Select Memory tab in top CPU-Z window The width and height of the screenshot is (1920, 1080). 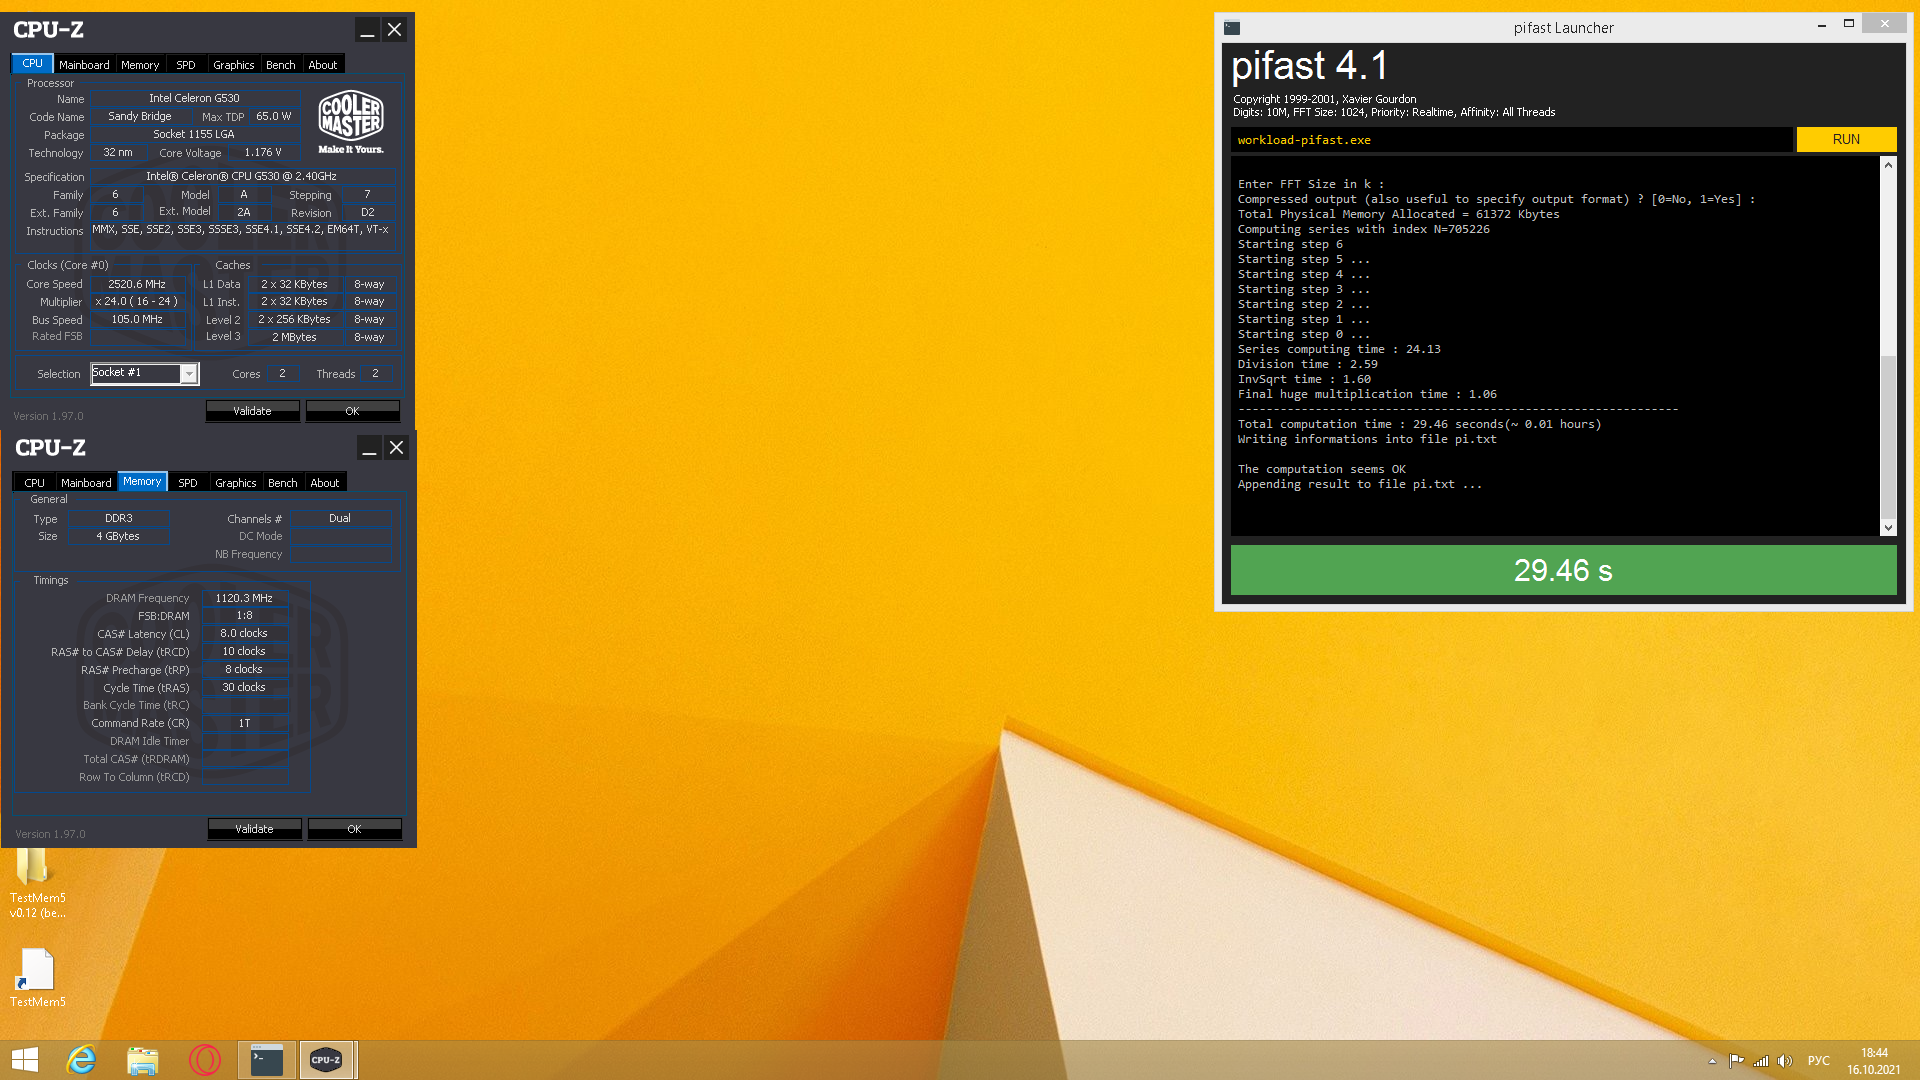point(140,65)
